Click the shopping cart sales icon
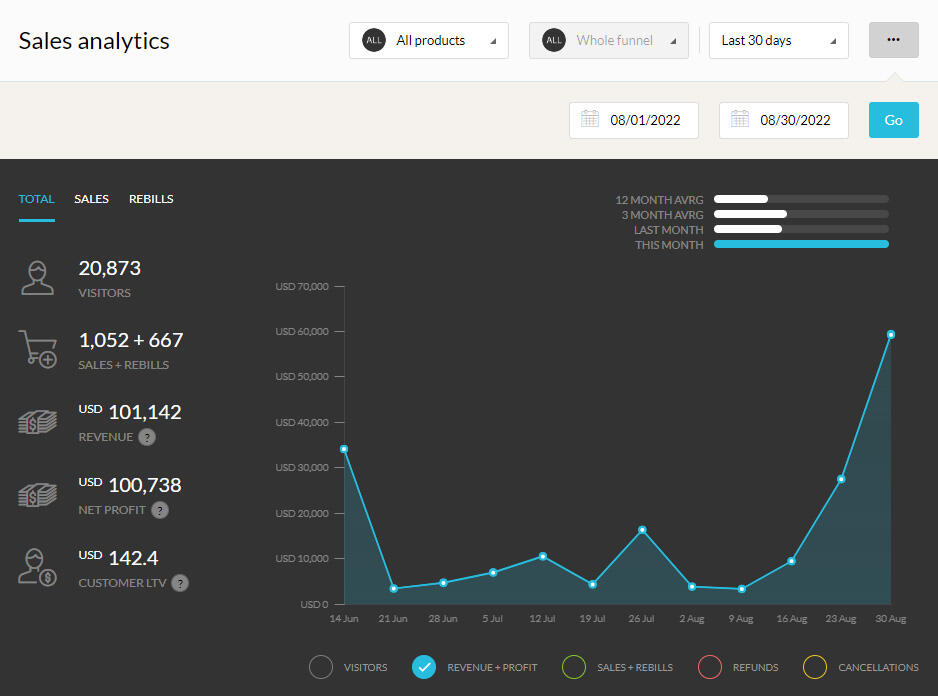The height and width of the screenshot is (696, 938). coord(38,349)
